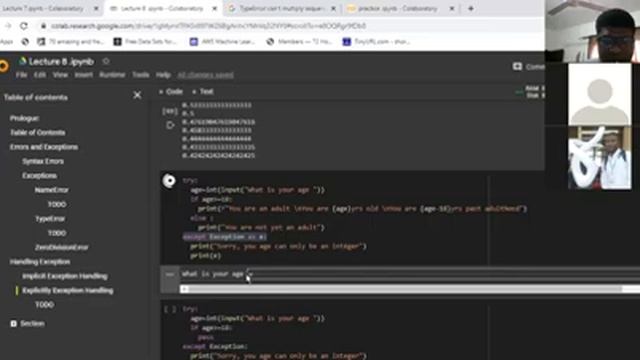
Task: Close the Table of contents panel
Action: (137, 96)
